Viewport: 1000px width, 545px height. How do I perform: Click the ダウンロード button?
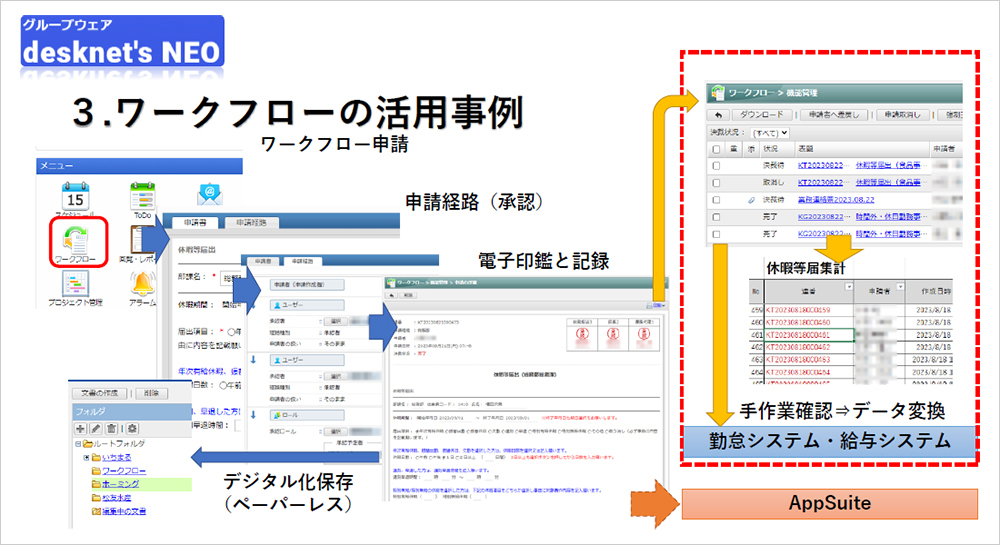click(761, 115)
